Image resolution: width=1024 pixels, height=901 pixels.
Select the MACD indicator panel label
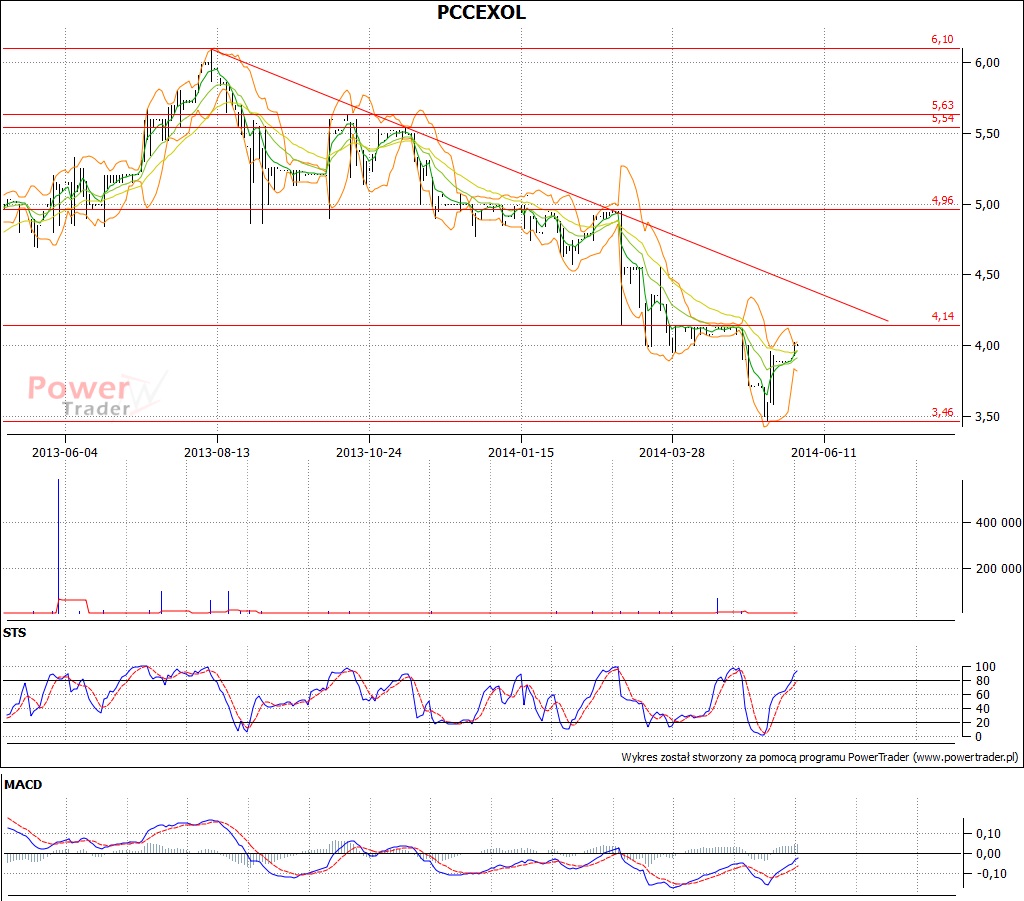point(23,785)
